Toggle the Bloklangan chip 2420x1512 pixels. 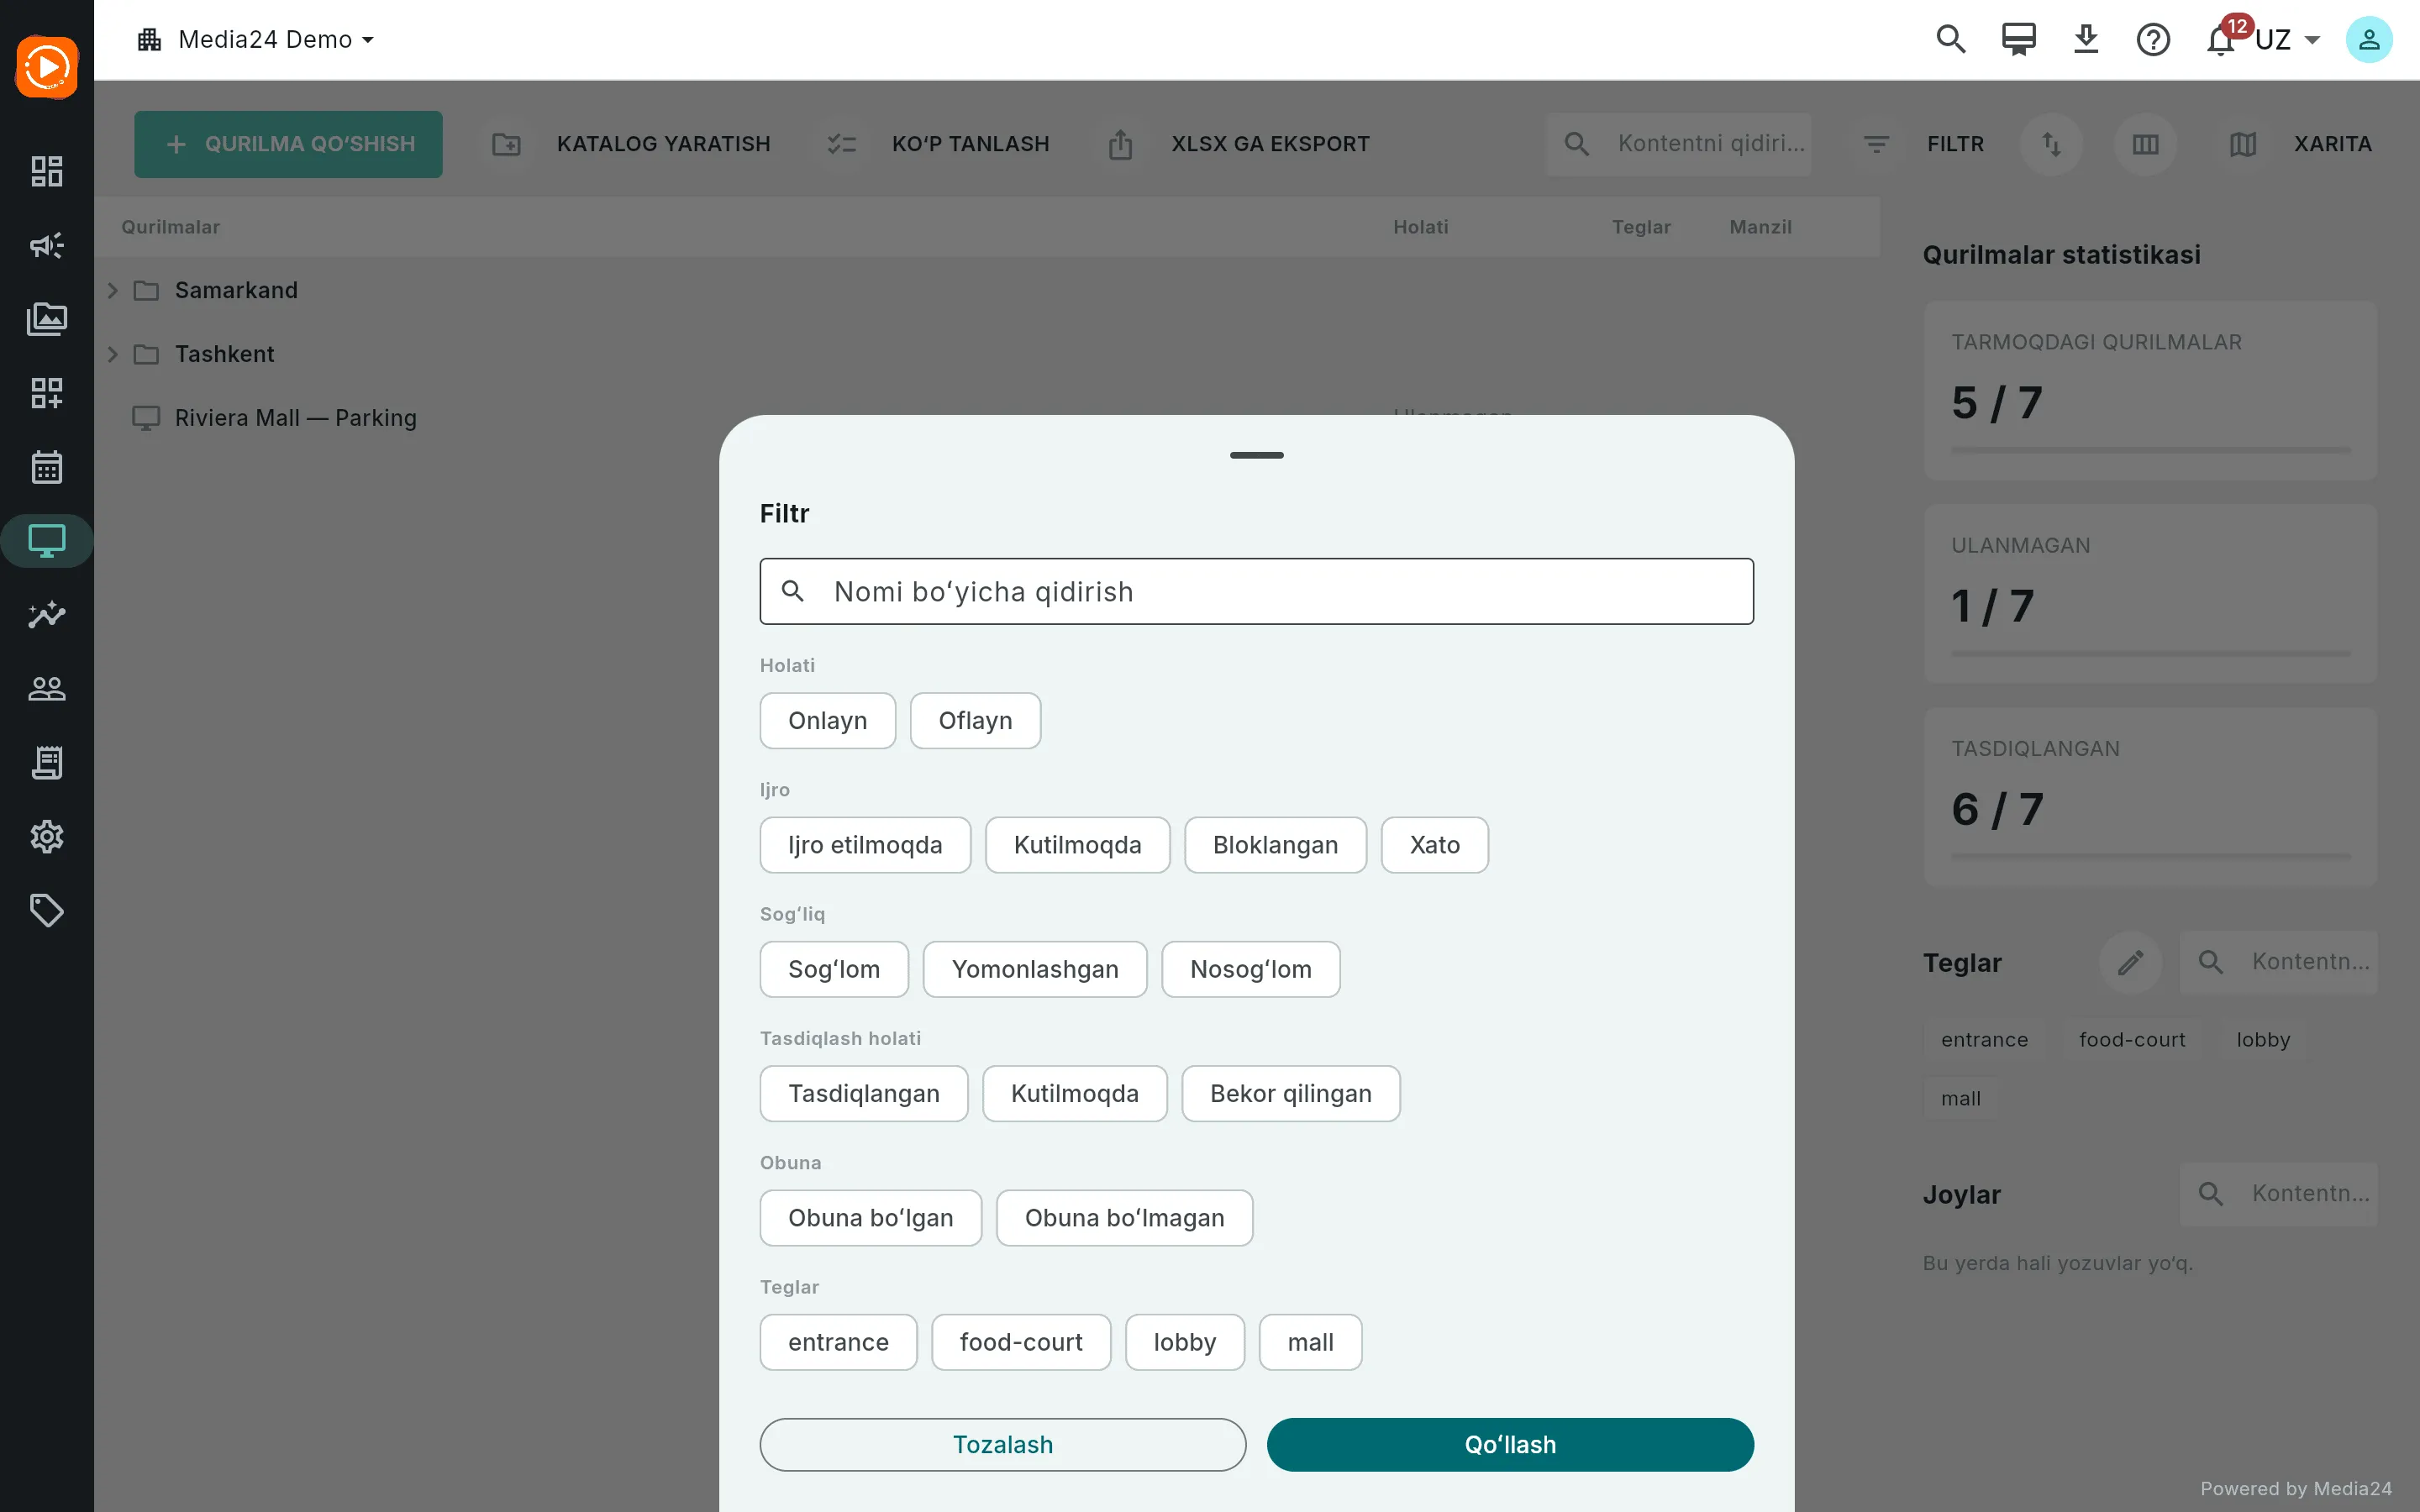pos(1275,845)
